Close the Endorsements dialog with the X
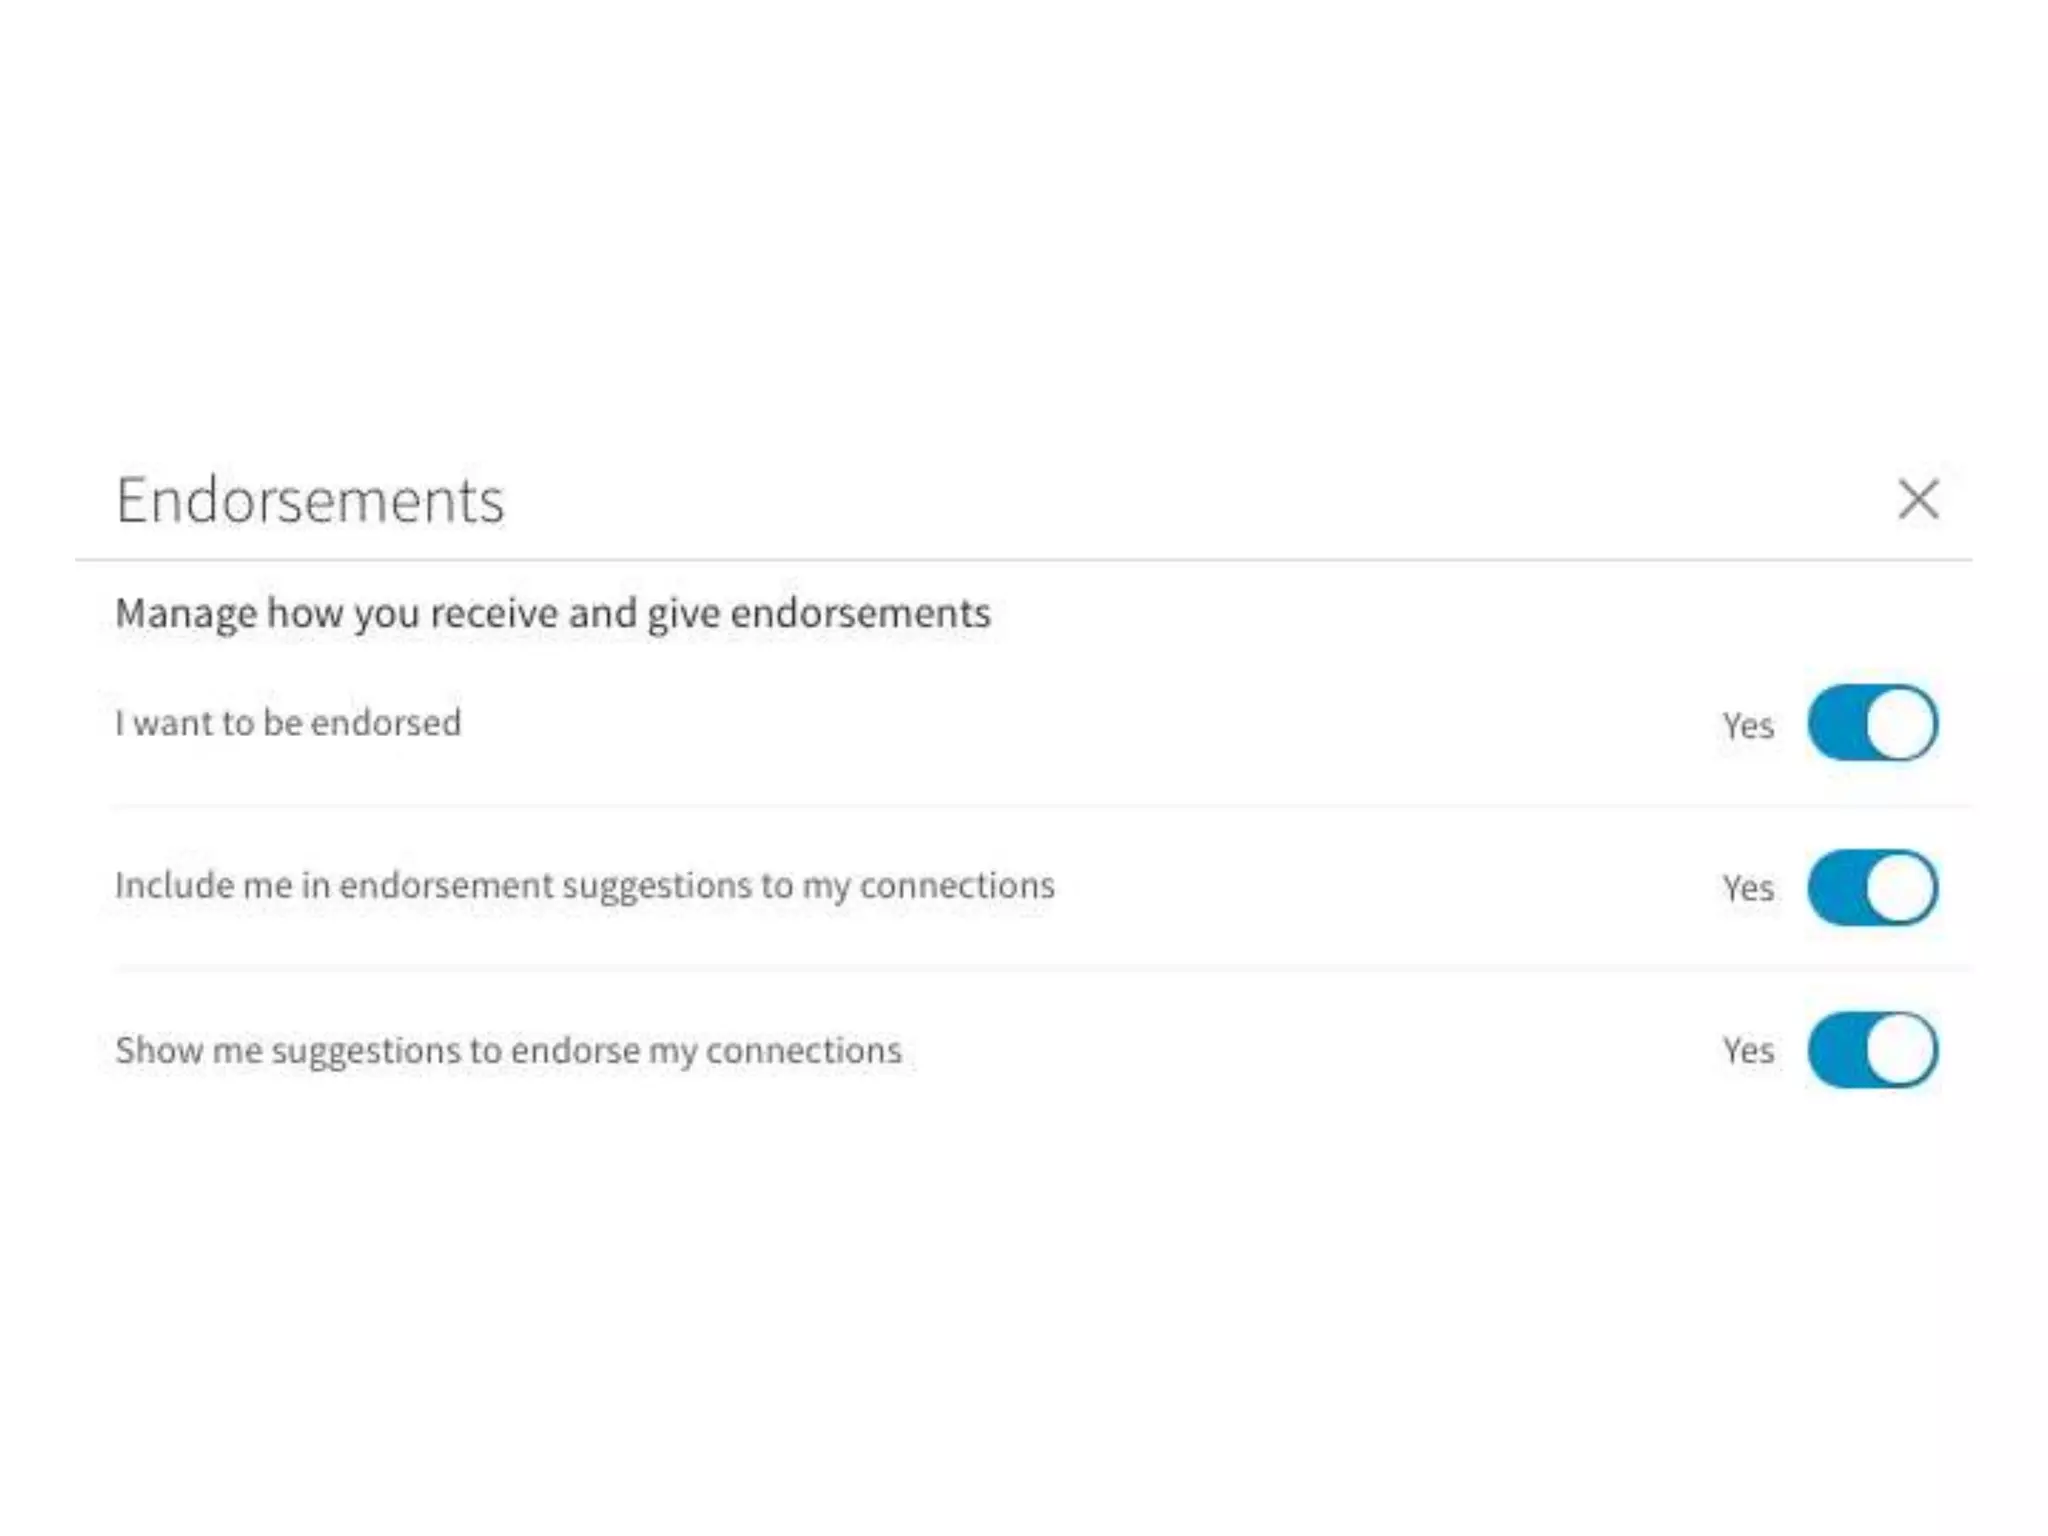The width and height of the screenshot is (2048, 1536). (x=1917, y=499)
